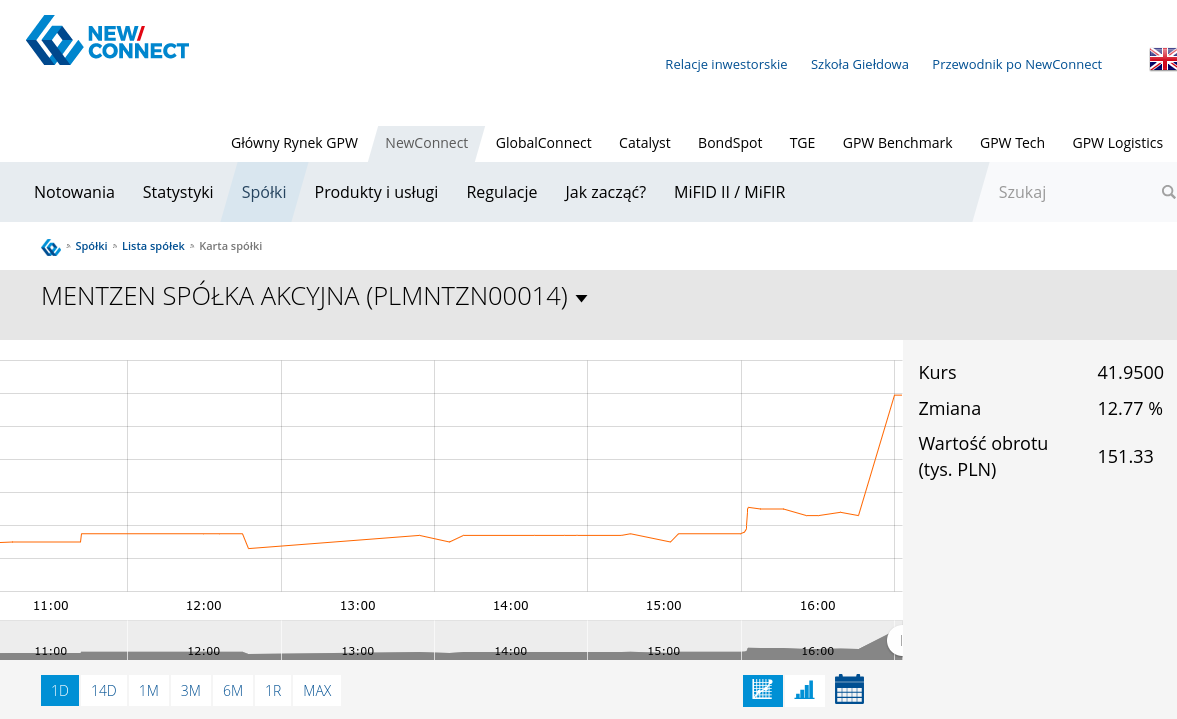Switch to the bar chart volume icon

click(804, 690)
